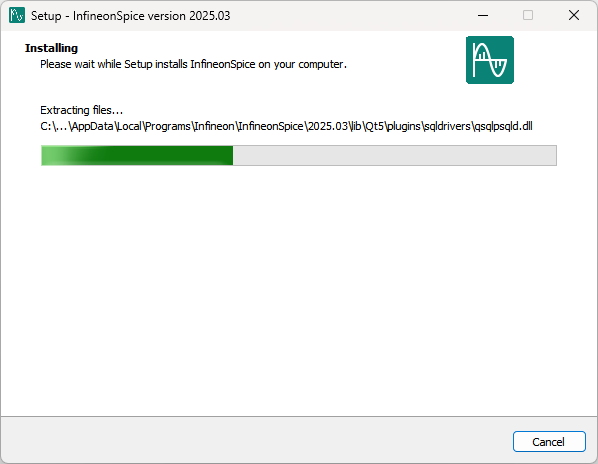Click the bold "Installing" heading
This screenshot has width=598, height=464.
pos(51,48)
